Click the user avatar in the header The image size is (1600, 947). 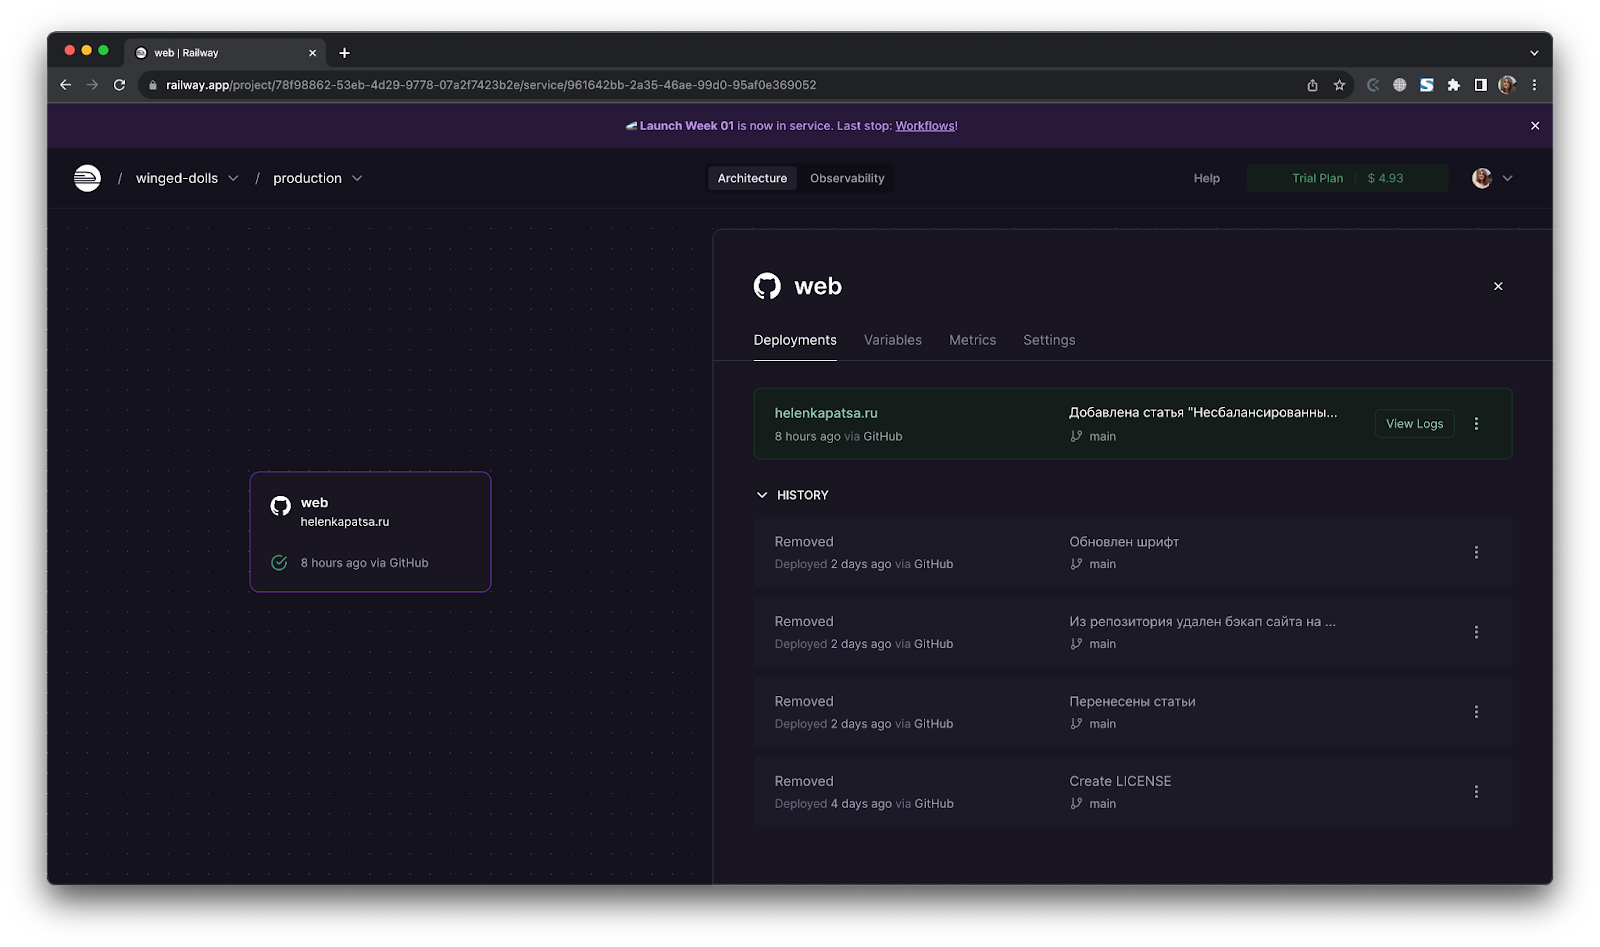tap(1482, 178)
